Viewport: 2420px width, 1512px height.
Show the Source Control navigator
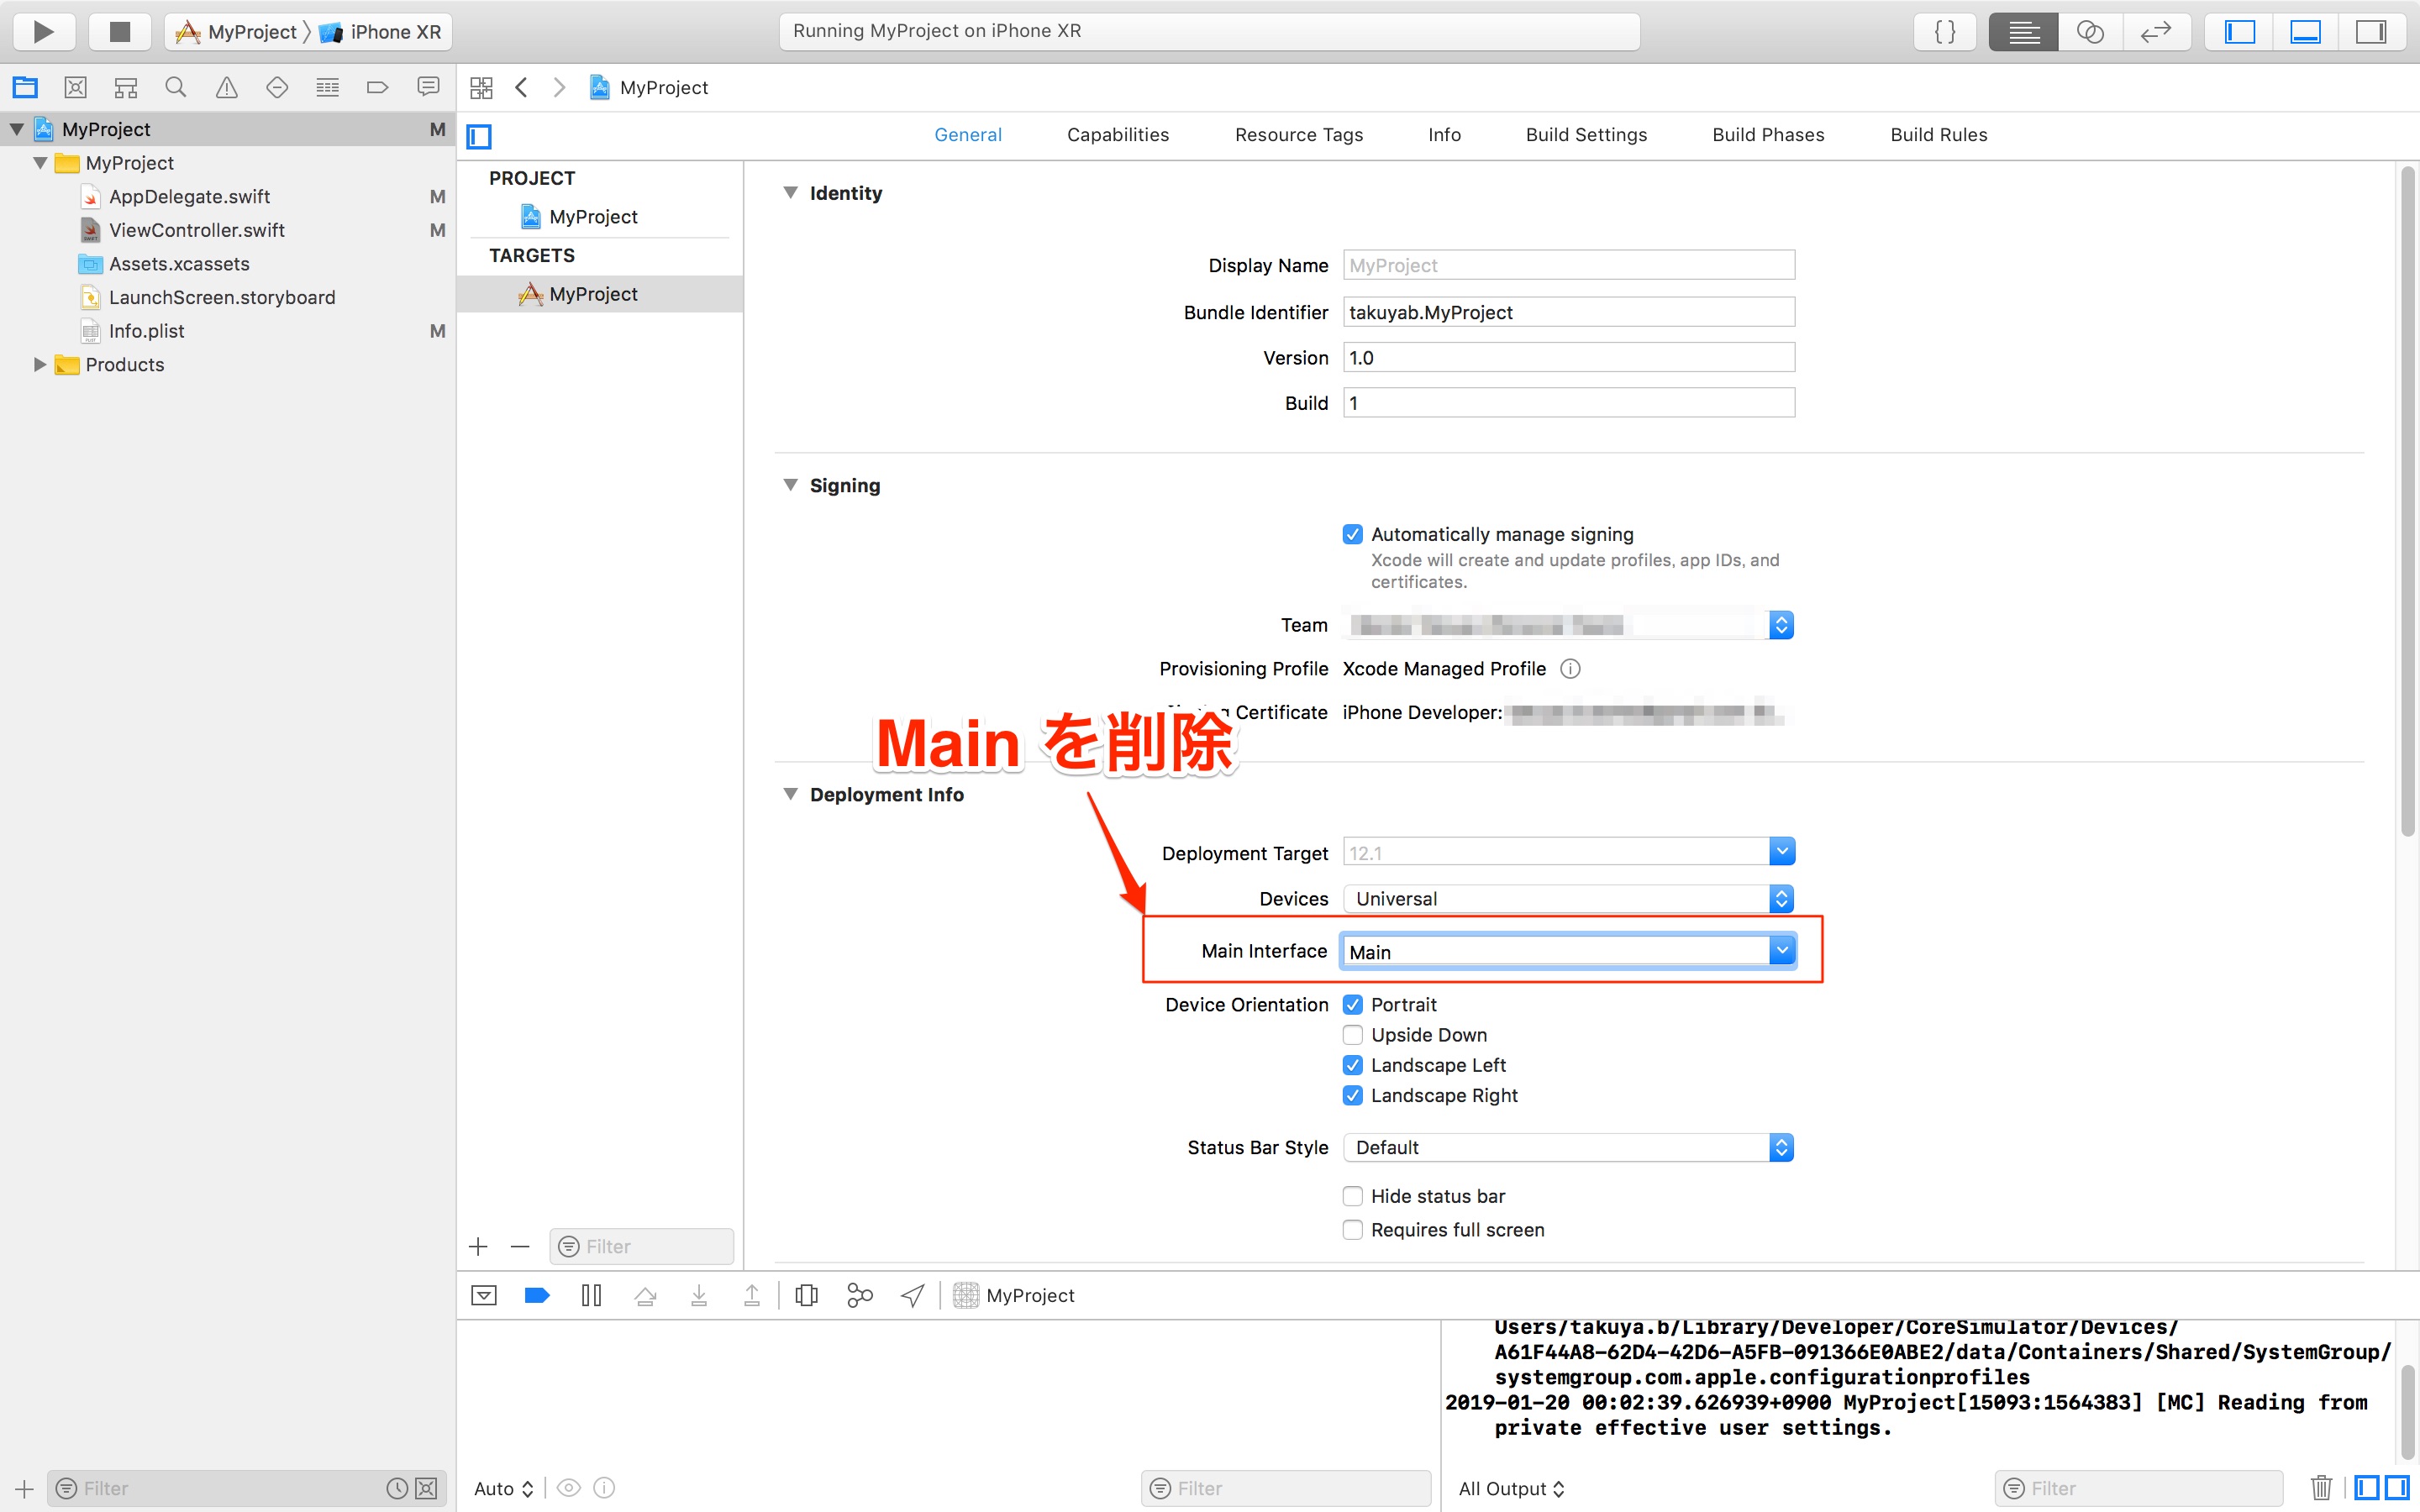pyautogui.click(x=75, y=88)
